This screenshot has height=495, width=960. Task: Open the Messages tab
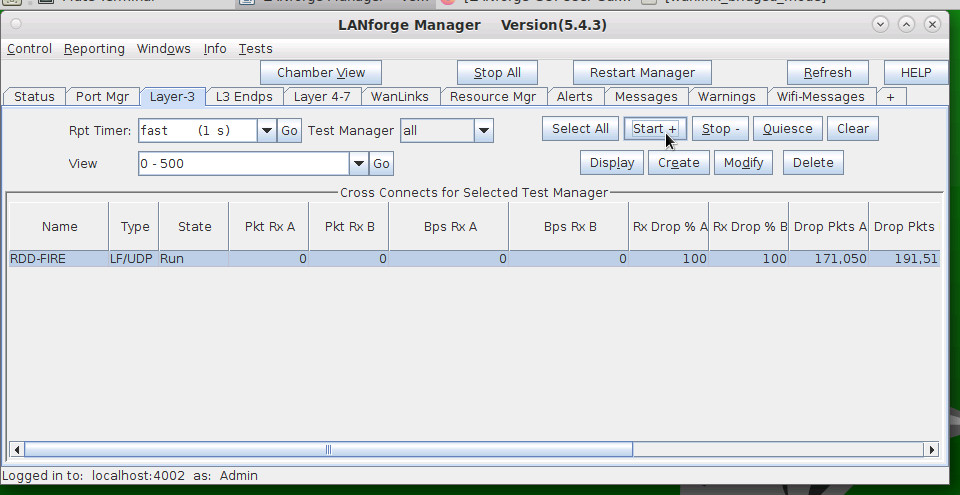tap(646, 97)
